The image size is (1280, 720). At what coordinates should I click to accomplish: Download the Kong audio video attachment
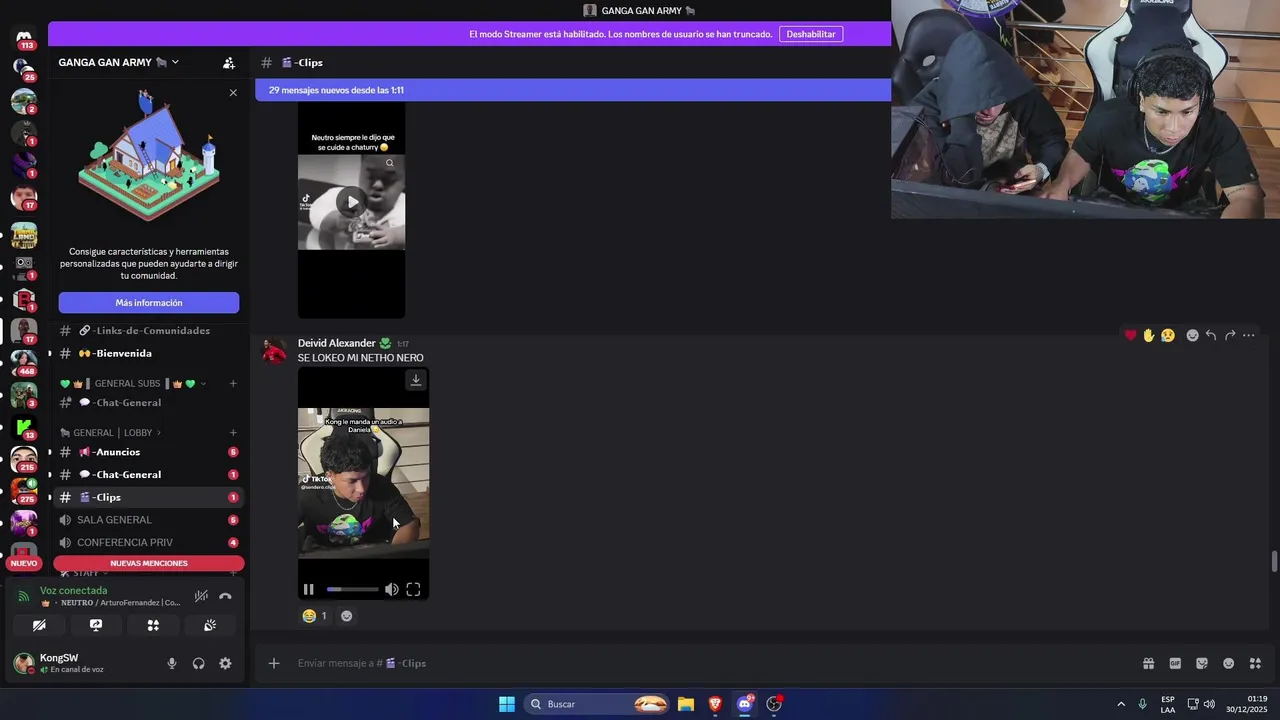coord(416,380)
